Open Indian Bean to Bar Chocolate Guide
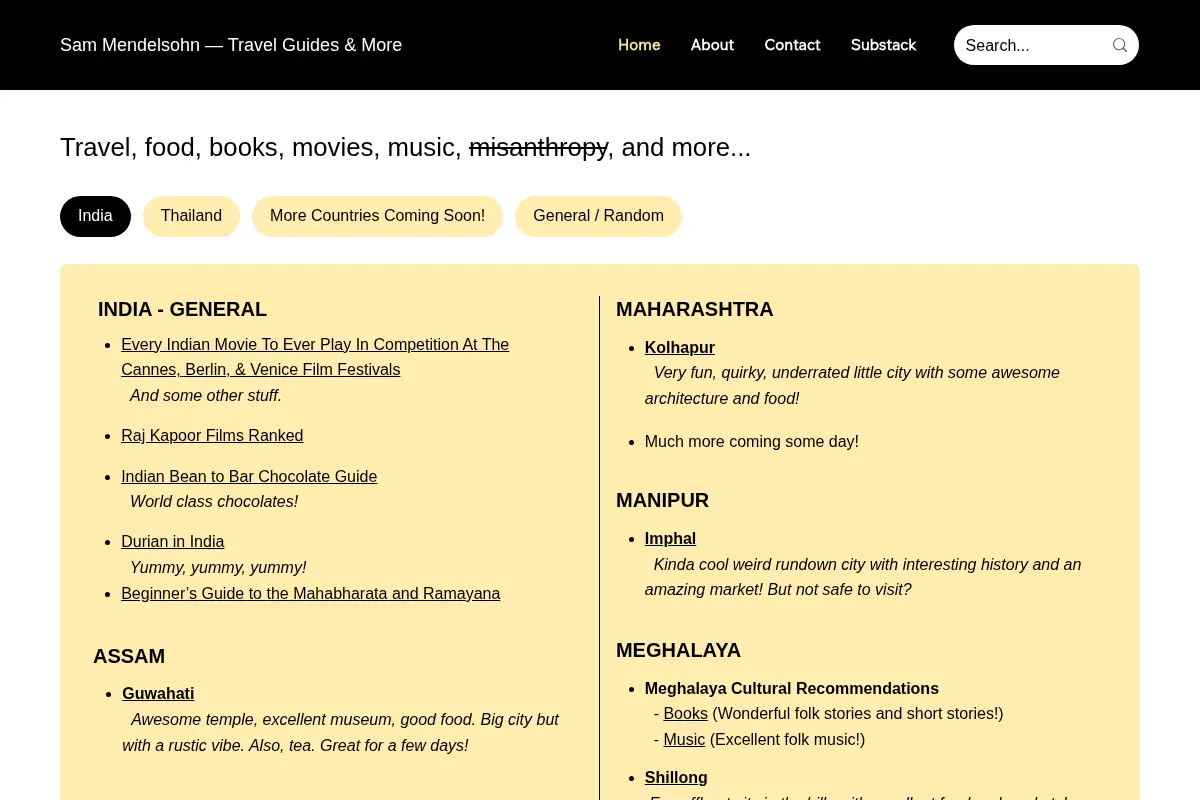The image size is (1200, 800). click(249, 477)
